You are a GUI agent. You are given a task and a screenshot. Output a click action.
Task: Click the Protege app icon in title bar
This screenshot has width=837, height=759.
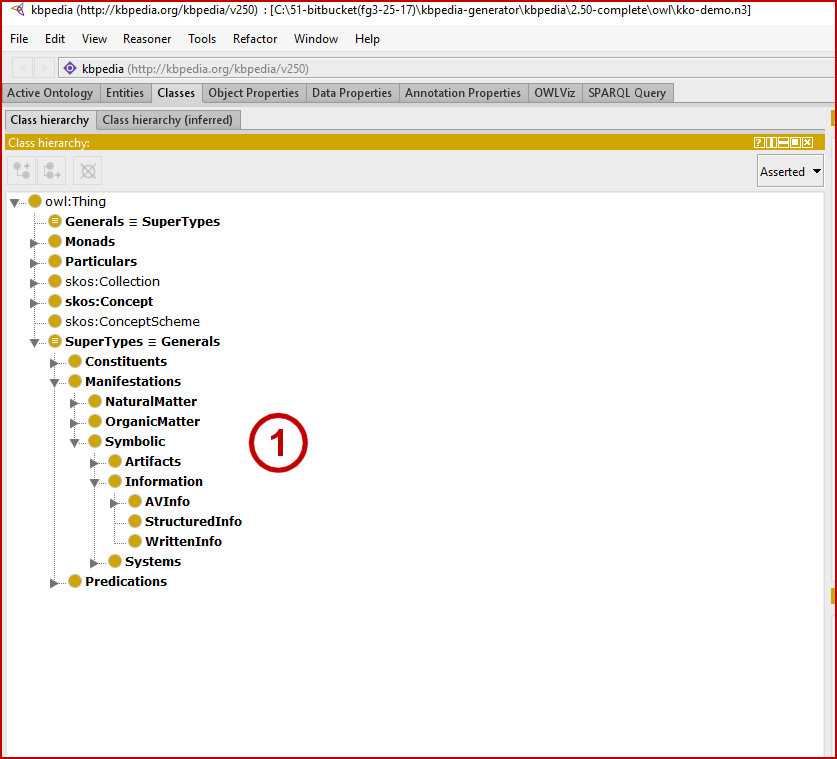(18, 9)
